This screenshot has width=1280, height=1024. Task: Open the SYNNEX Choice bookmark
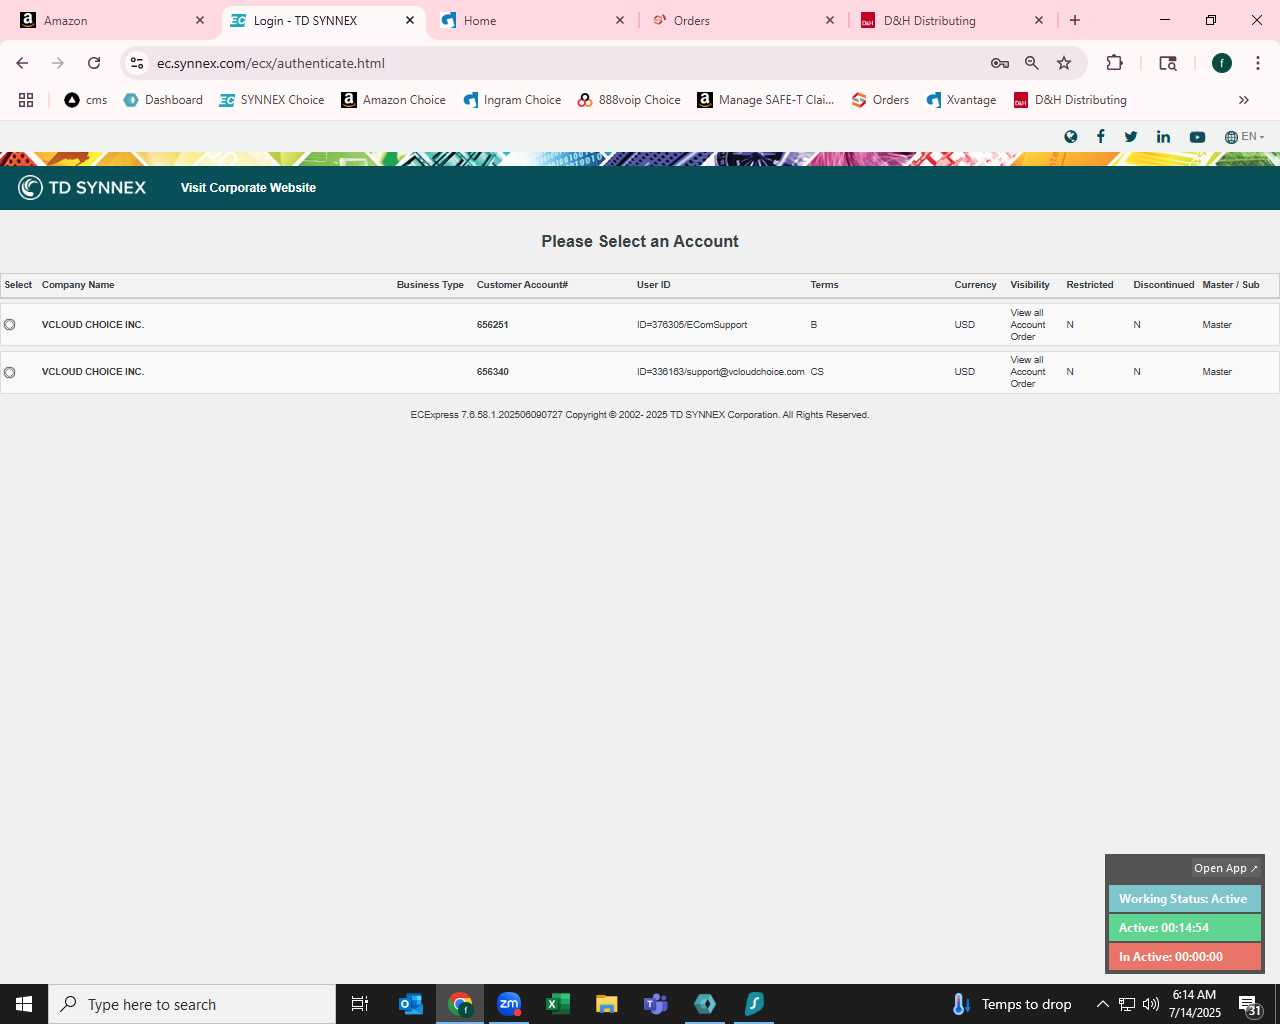[272, 100]
